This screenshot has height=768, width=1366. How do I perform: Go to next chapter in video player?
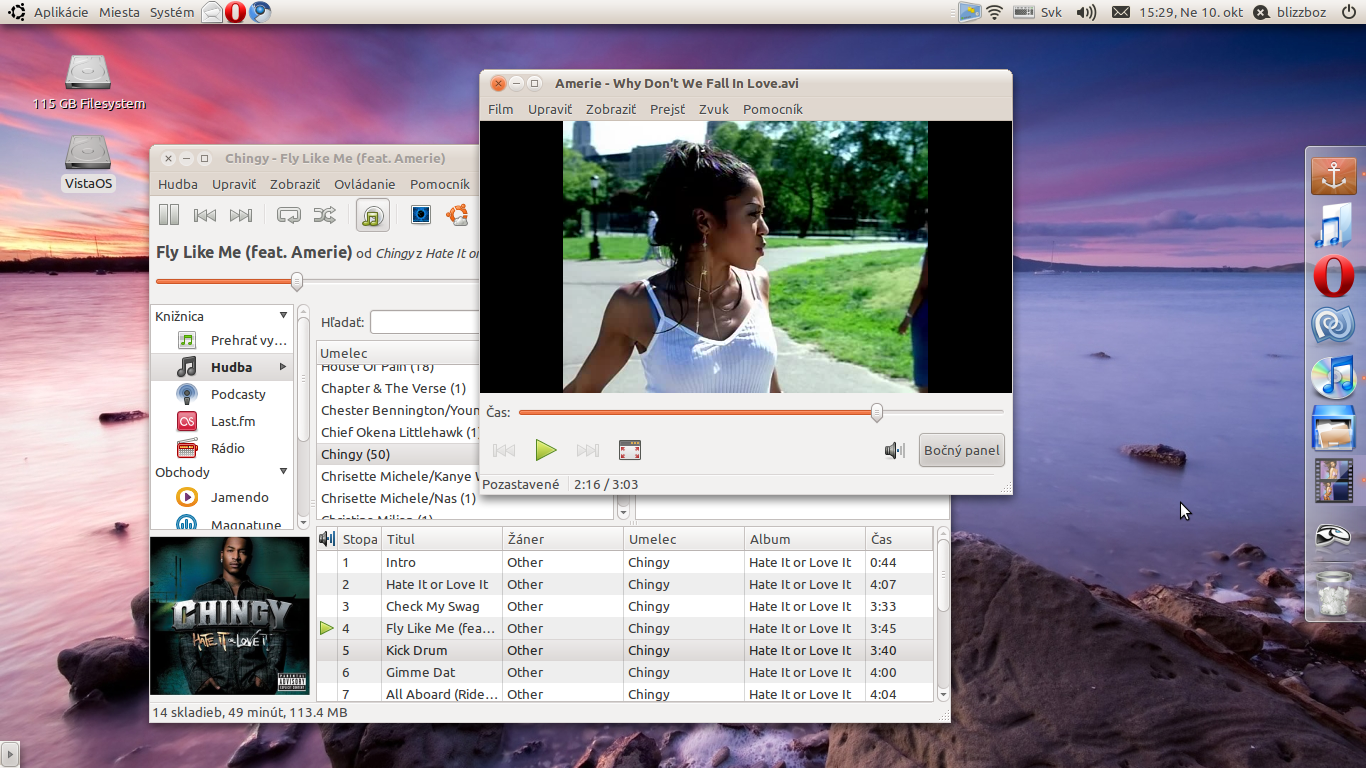pos(588,450)
